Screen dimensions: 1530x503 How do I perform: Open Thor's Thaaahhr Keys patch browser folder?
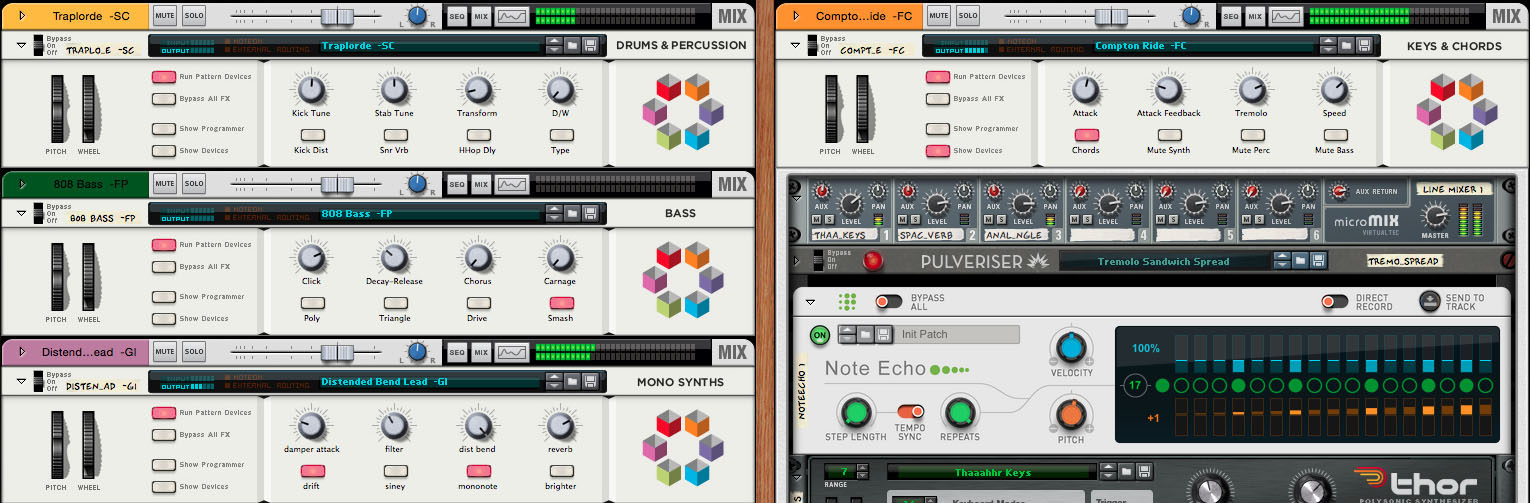(1126, 472)
